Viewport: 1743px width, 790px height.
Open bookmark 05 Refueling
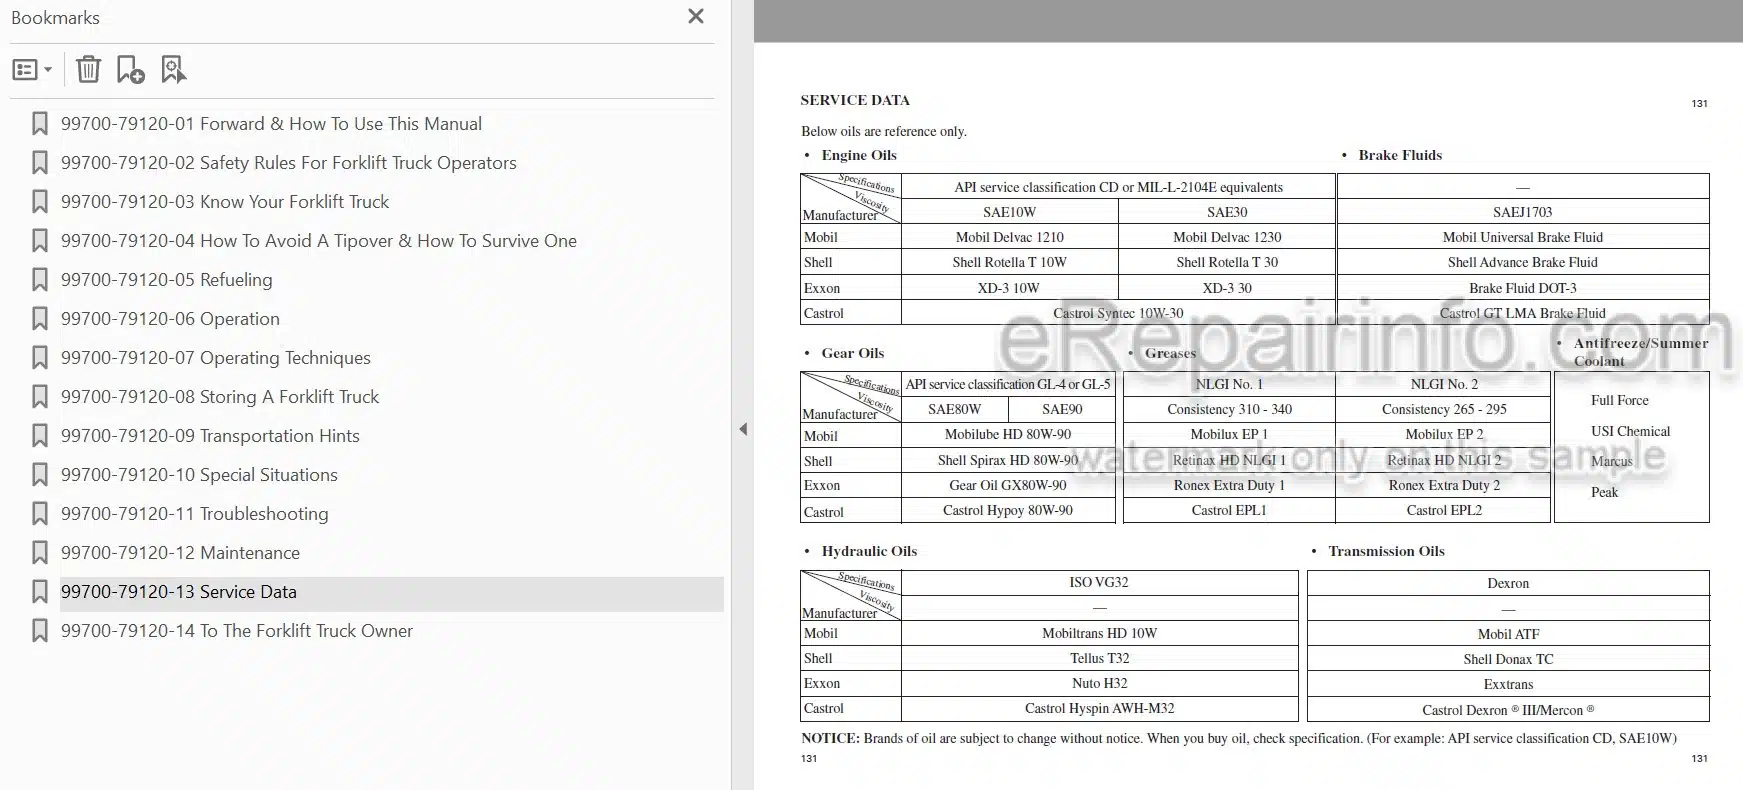pyautogui.click(x=166, y=280)
